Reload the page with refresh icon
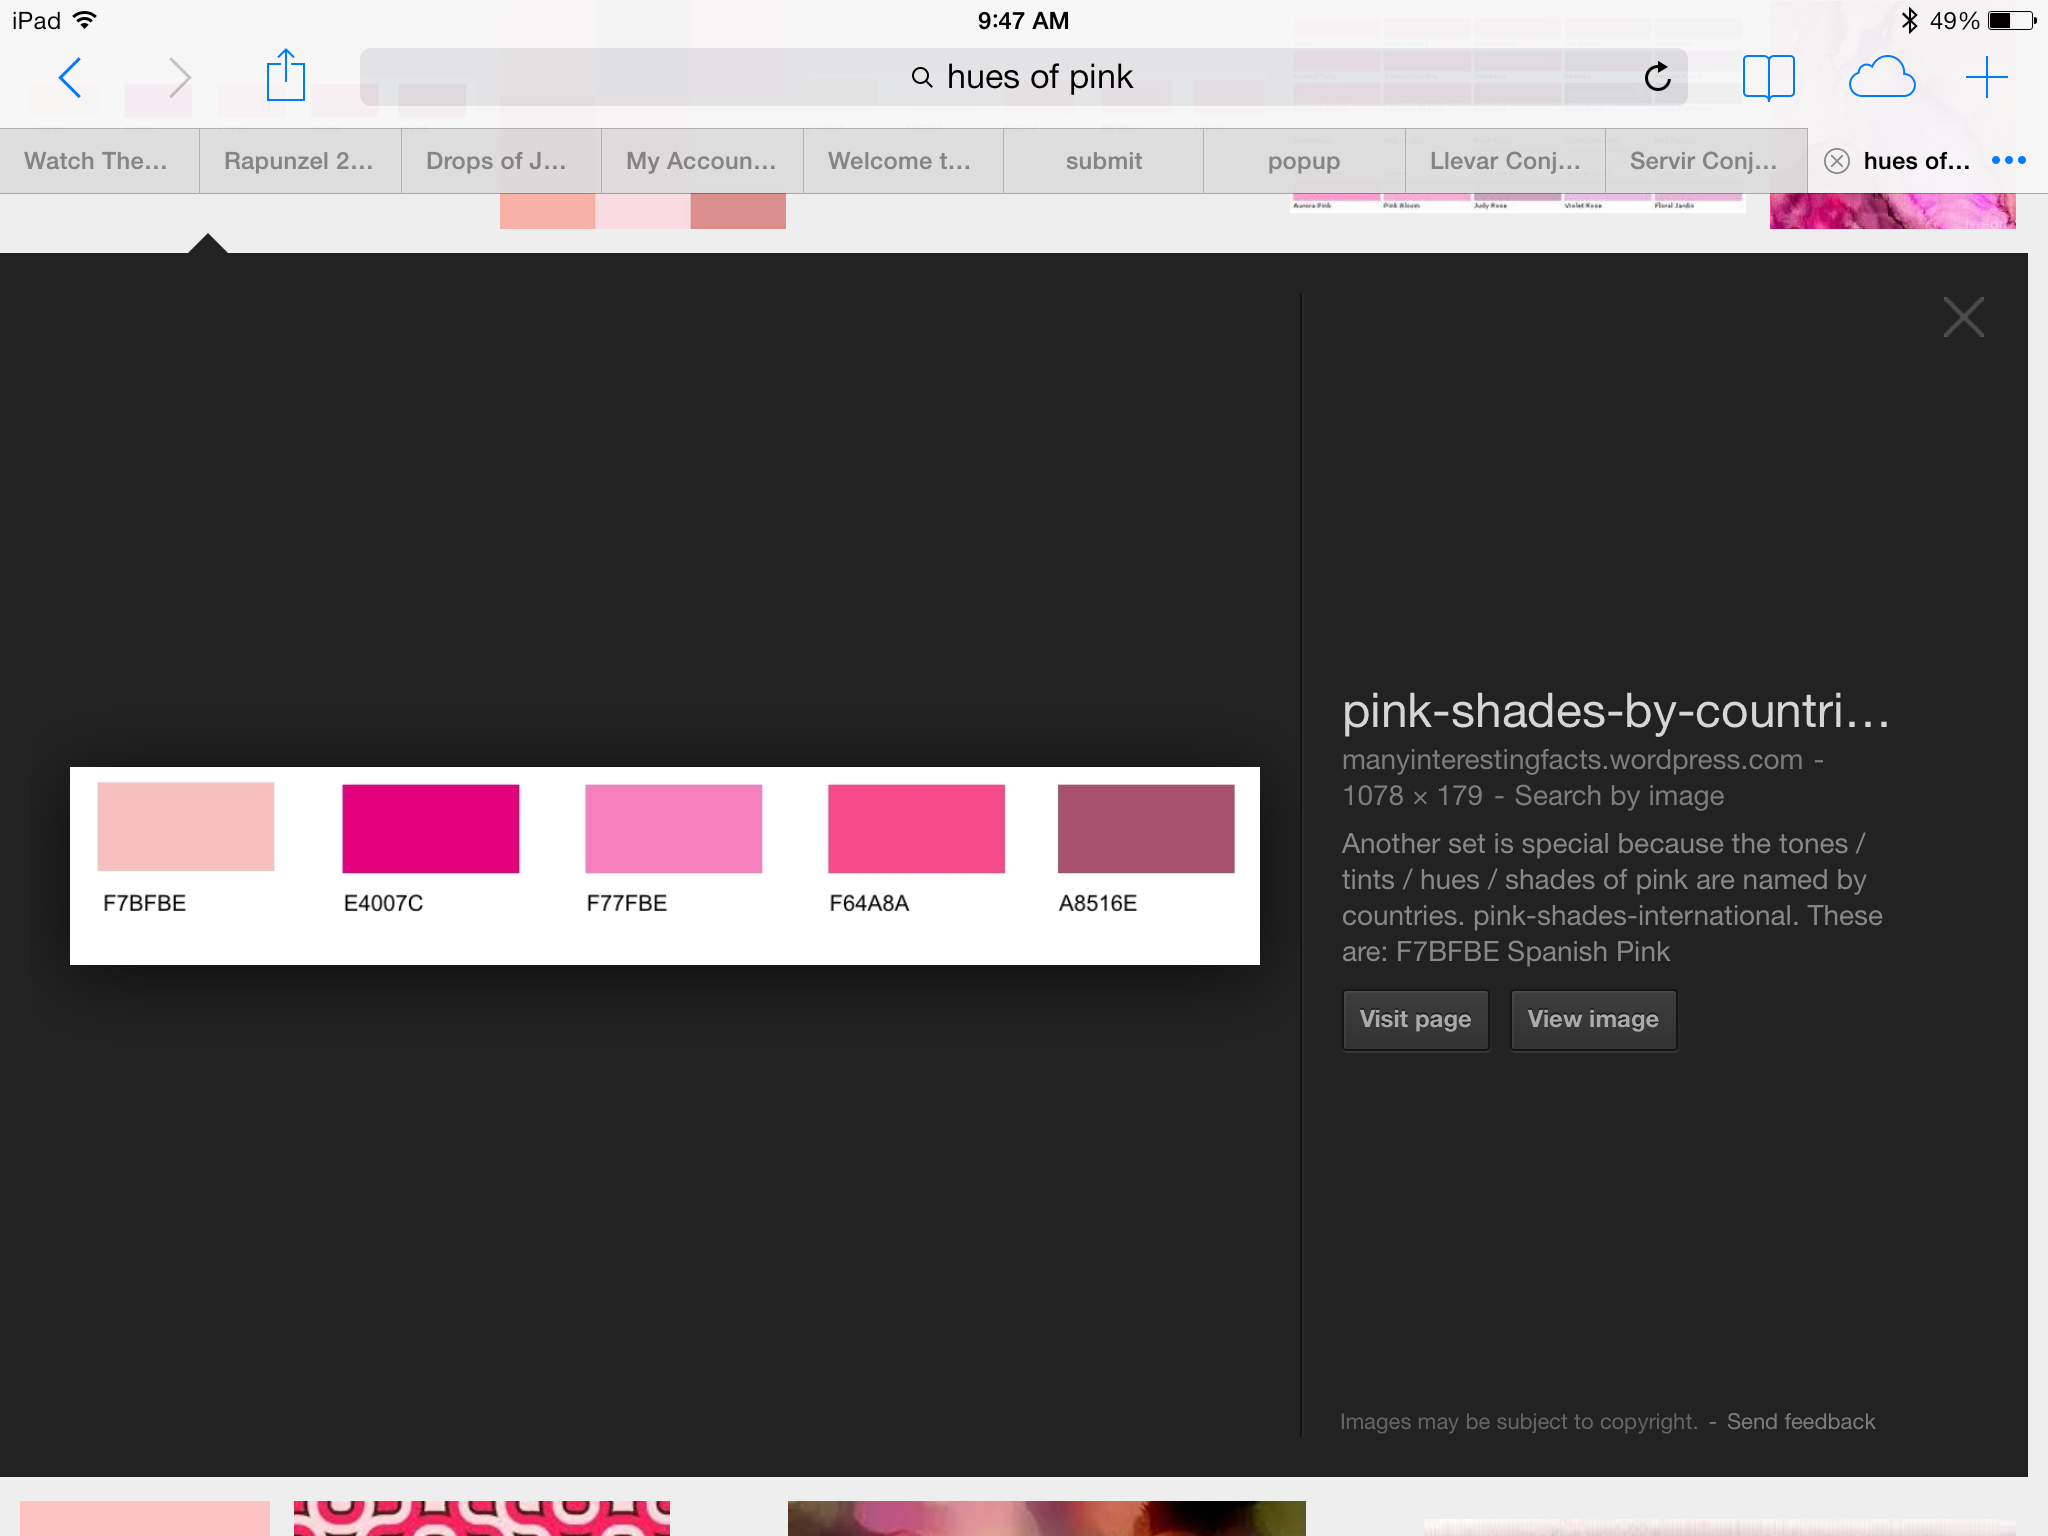Viewport: 2048px width, 1536px height. click(1657, 77)
